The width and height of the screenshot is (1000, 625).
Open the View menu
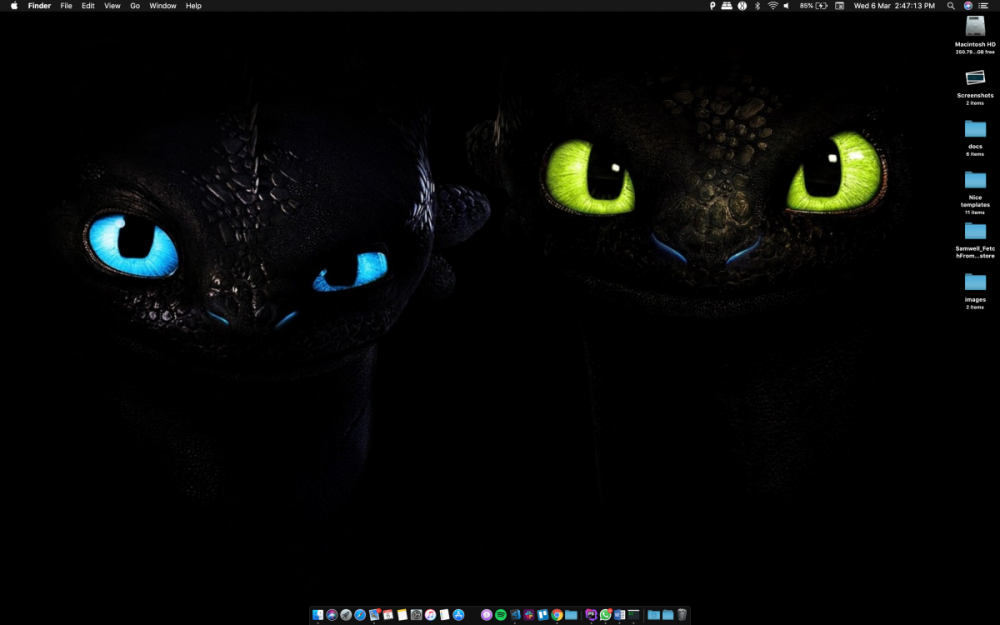pos(112,6)
